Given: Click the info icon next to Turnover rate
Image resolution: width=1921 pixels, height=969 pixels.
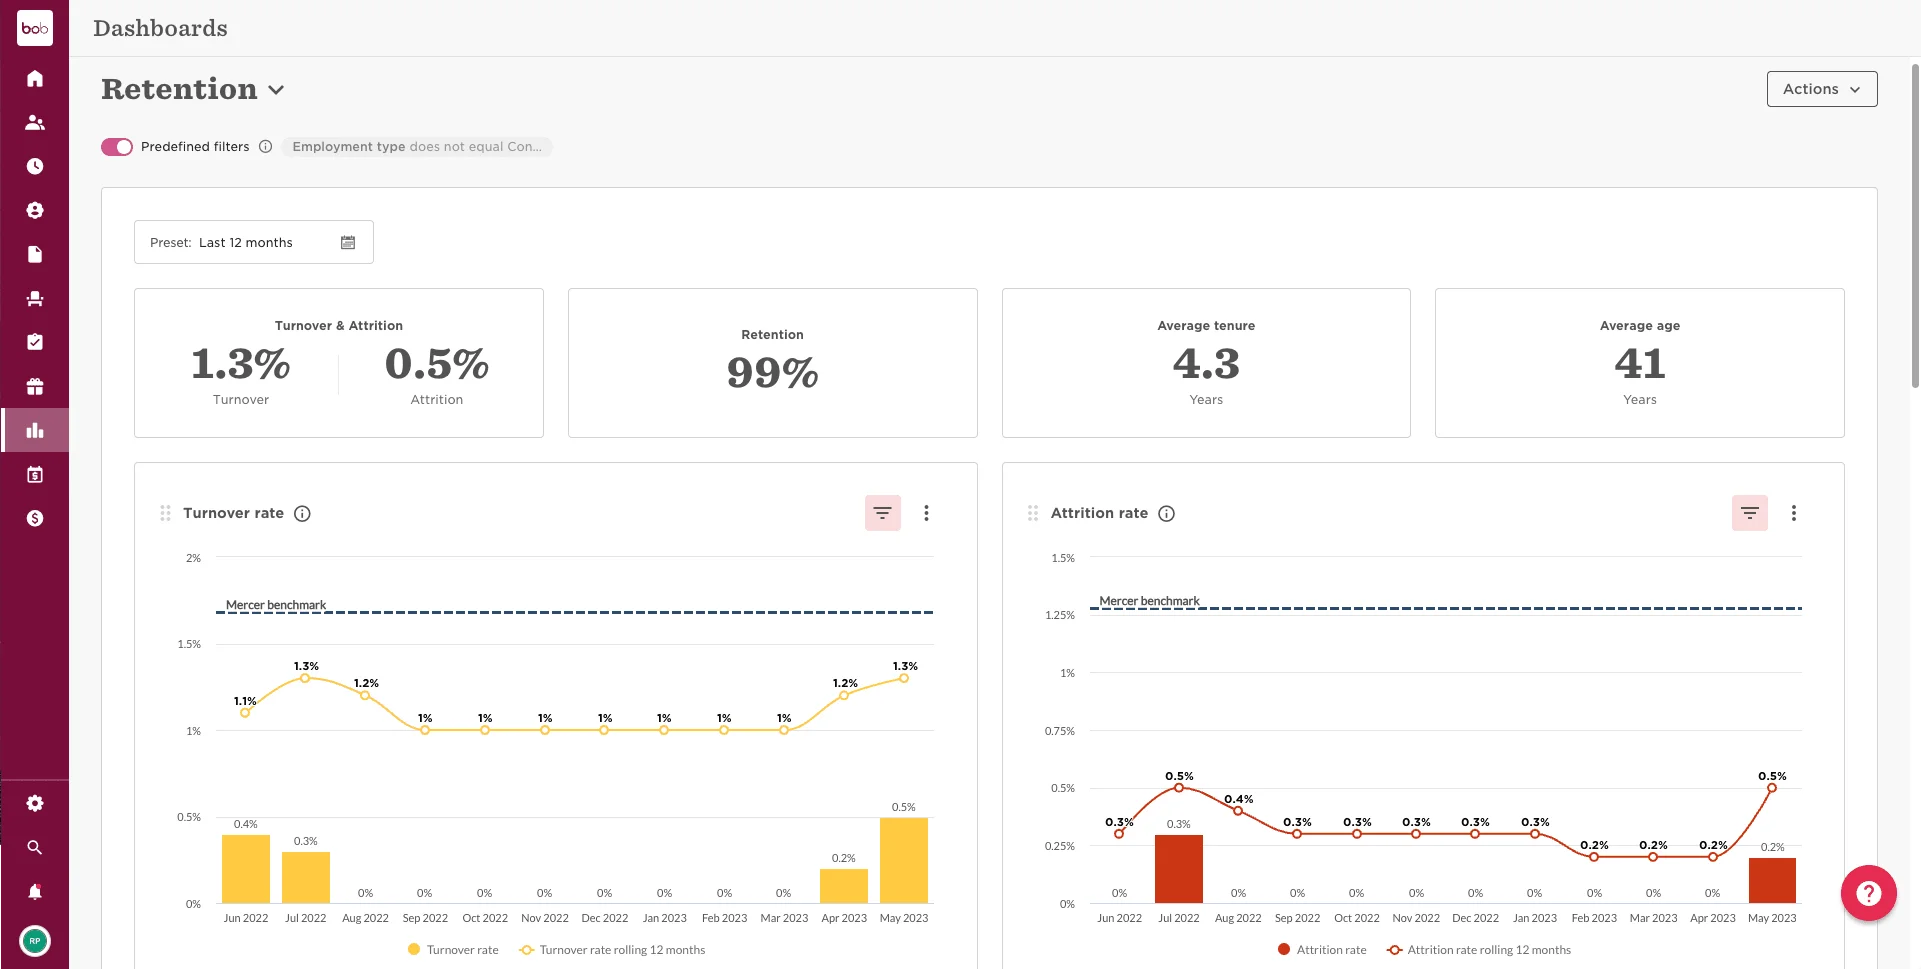Looking at the screenshot, I should (x=302, y=513).
